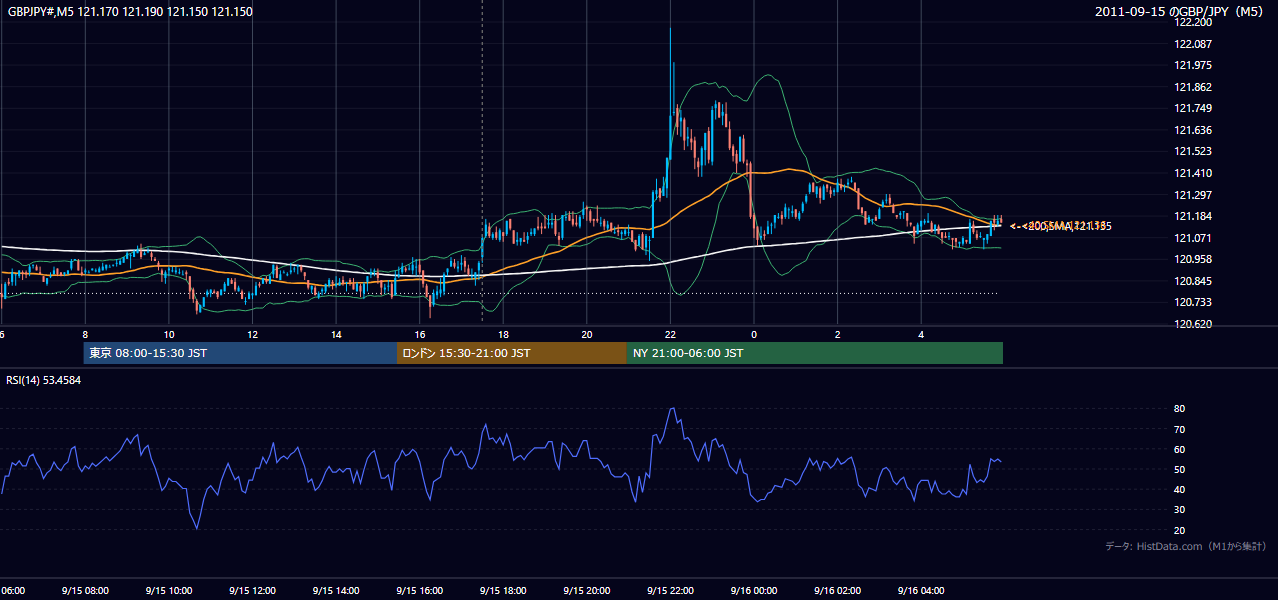Click hour label 20 under the price chart
This screenshot has height=600, width=1278.
(x=587, y=334)
